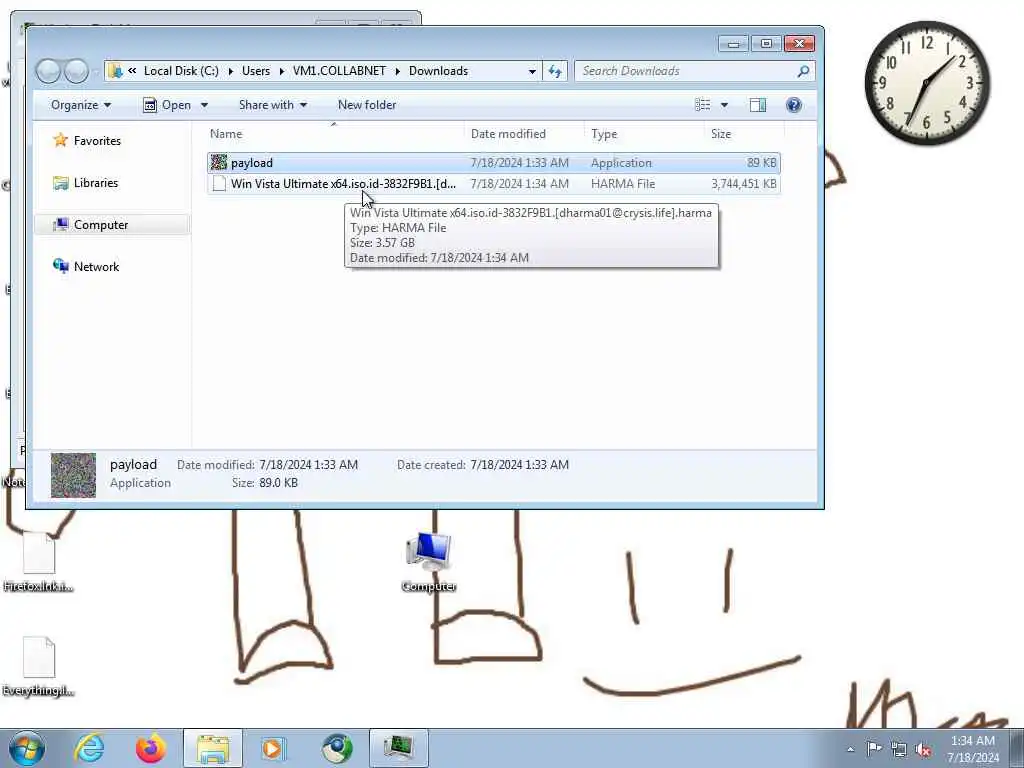Click the Windows Start orb
This screenshot has height=768, width=1024.
tap(27, 748)
